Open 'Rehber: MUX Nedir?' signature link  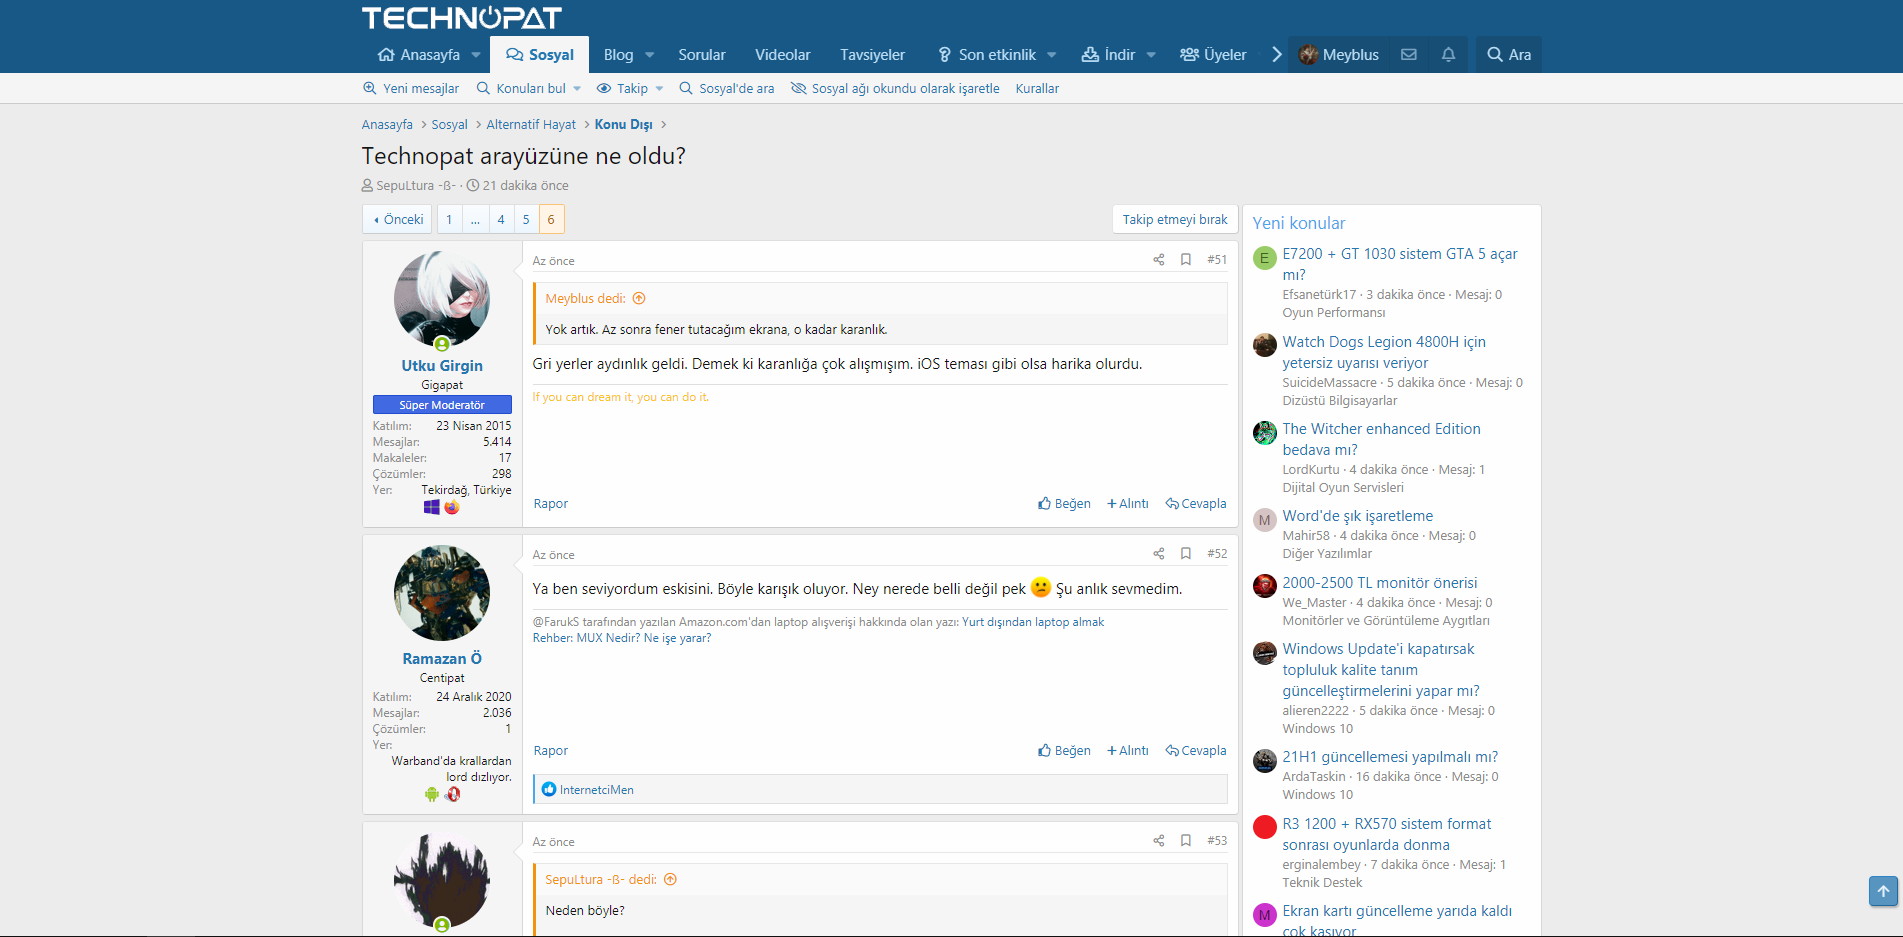[622, 638]
